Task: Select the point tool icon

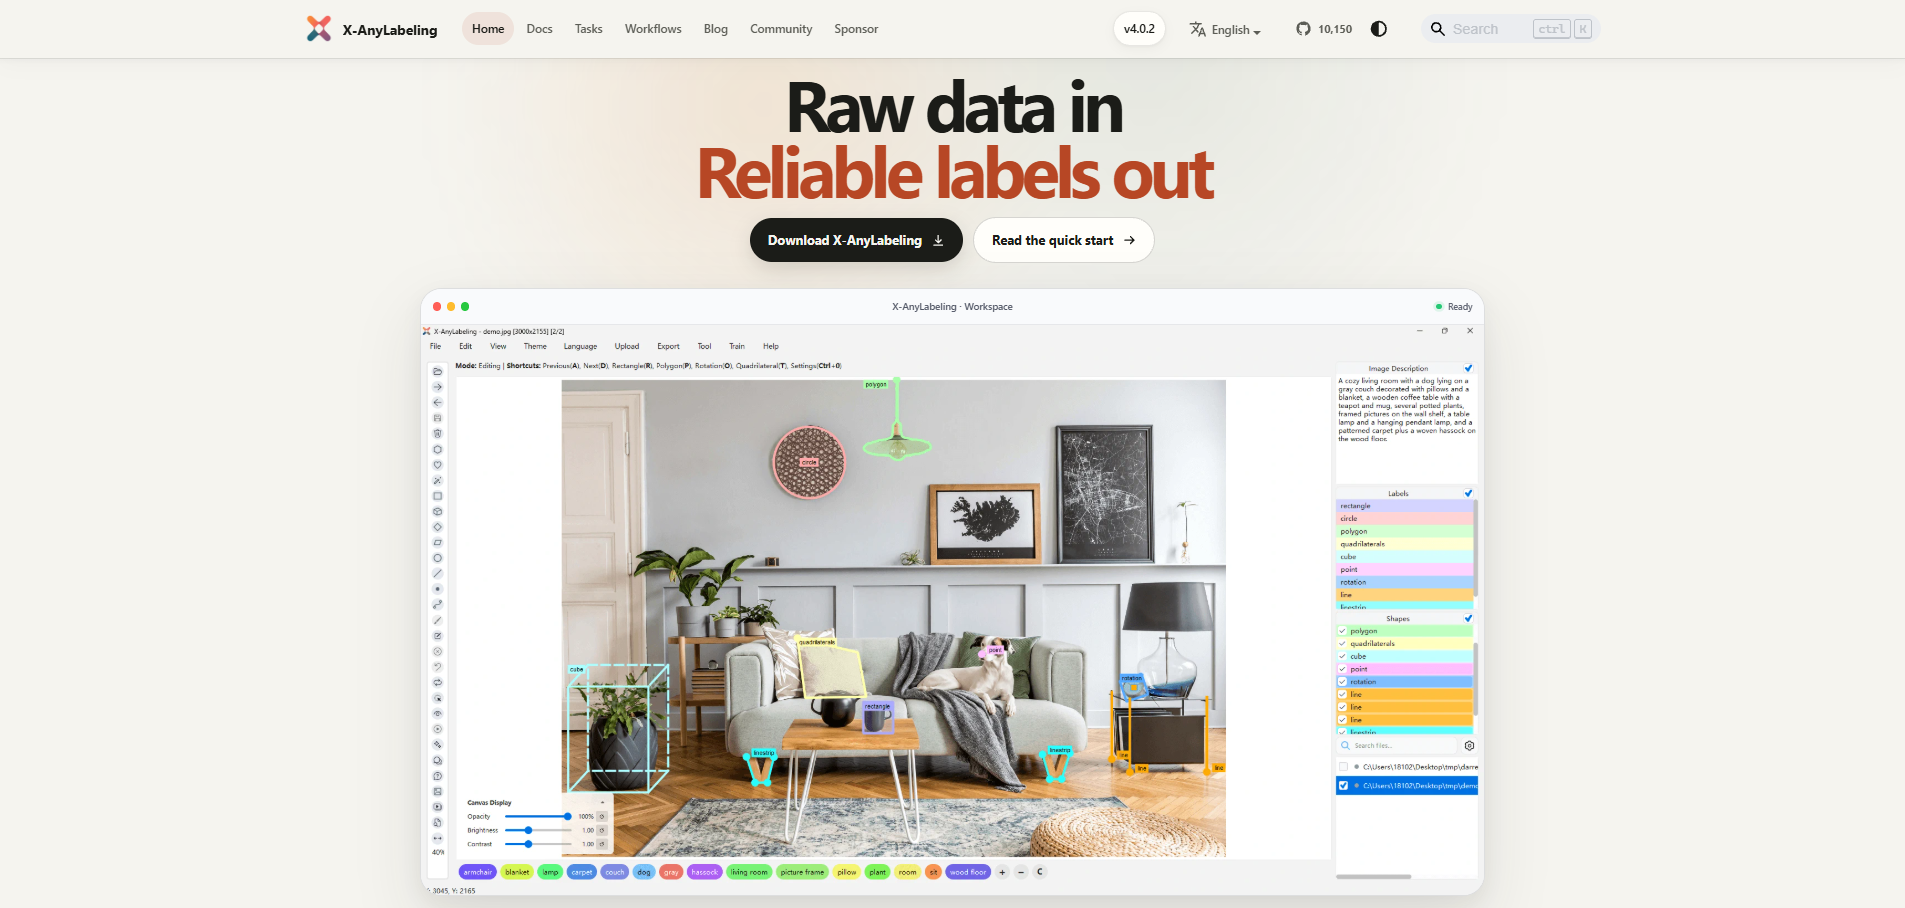Action: tap(437, 589)
